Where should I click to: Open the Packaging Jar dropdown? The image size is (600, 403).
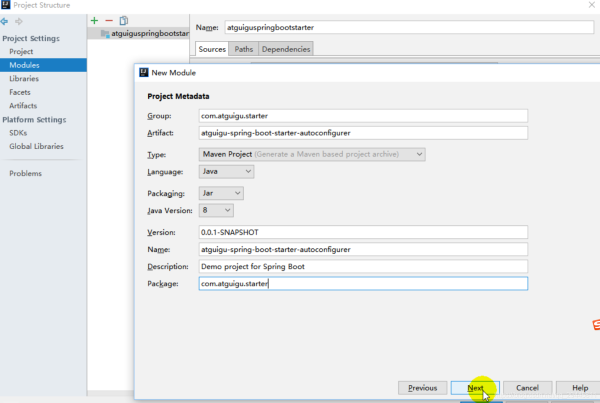pyautogui.click(x=221, y=193)
